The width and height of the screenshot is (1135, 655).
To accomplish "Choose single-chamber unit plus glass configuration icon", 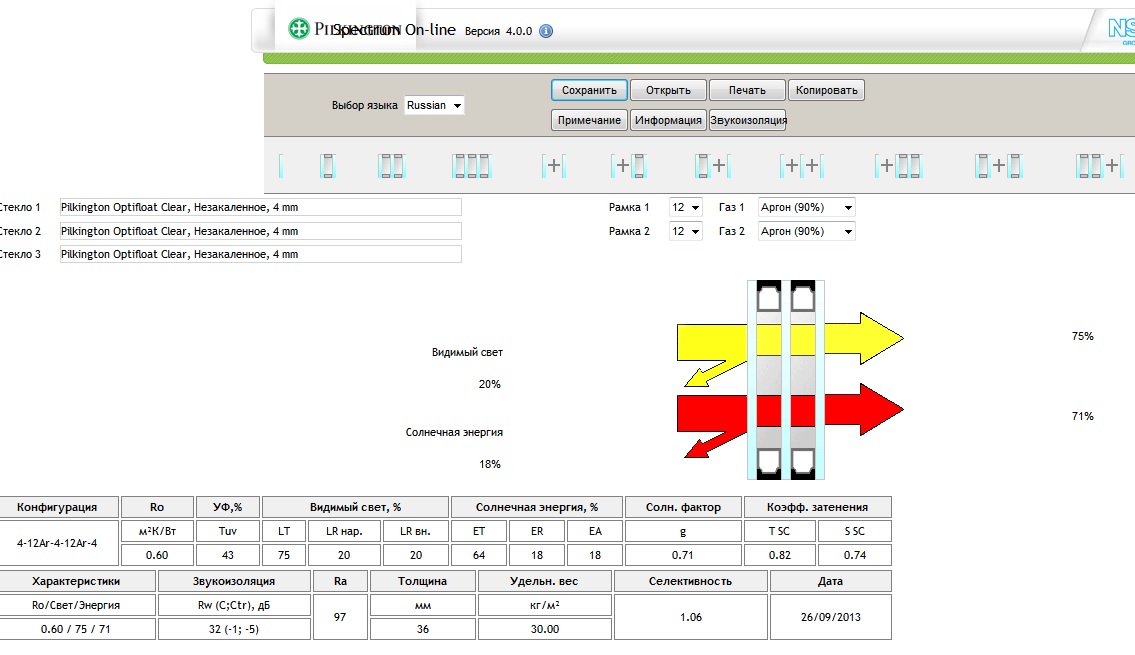I will coord(712,166).
